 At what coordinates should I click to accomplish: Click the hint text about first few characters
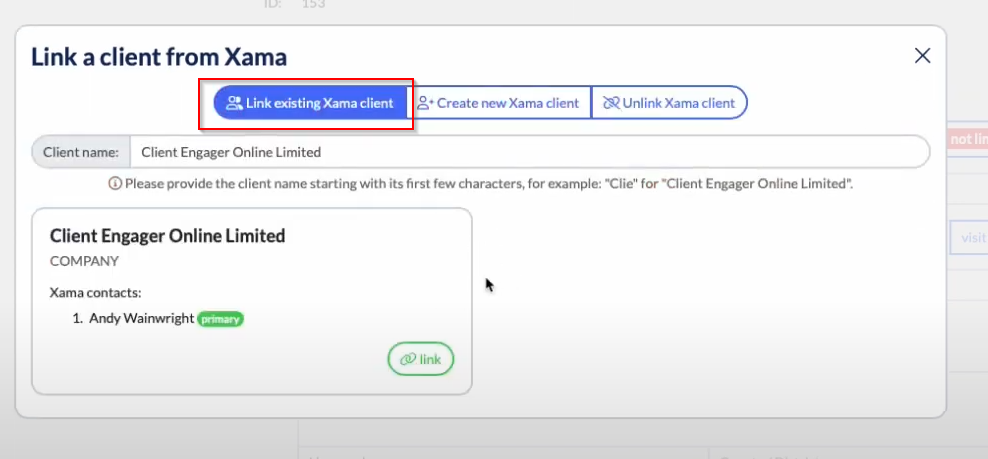[489, 184]
